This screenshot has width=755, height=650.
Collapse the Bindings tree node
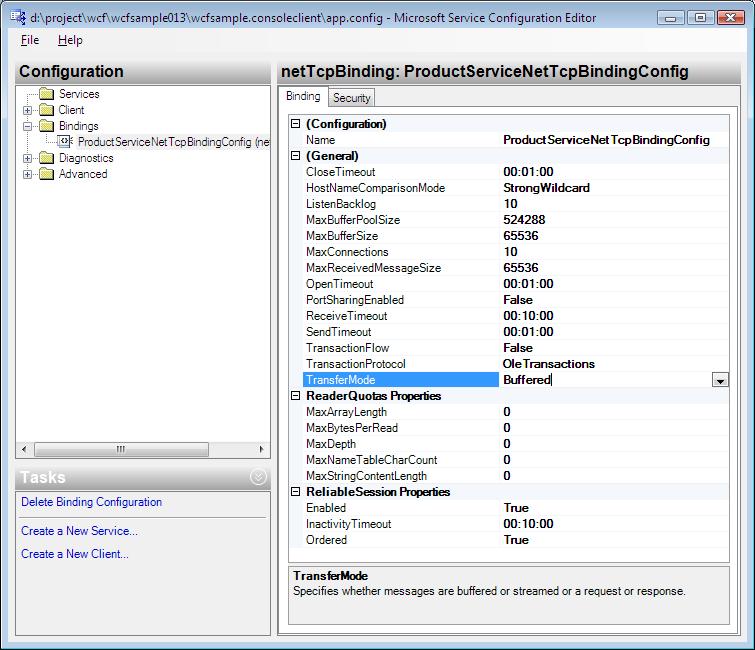[27, 126]
